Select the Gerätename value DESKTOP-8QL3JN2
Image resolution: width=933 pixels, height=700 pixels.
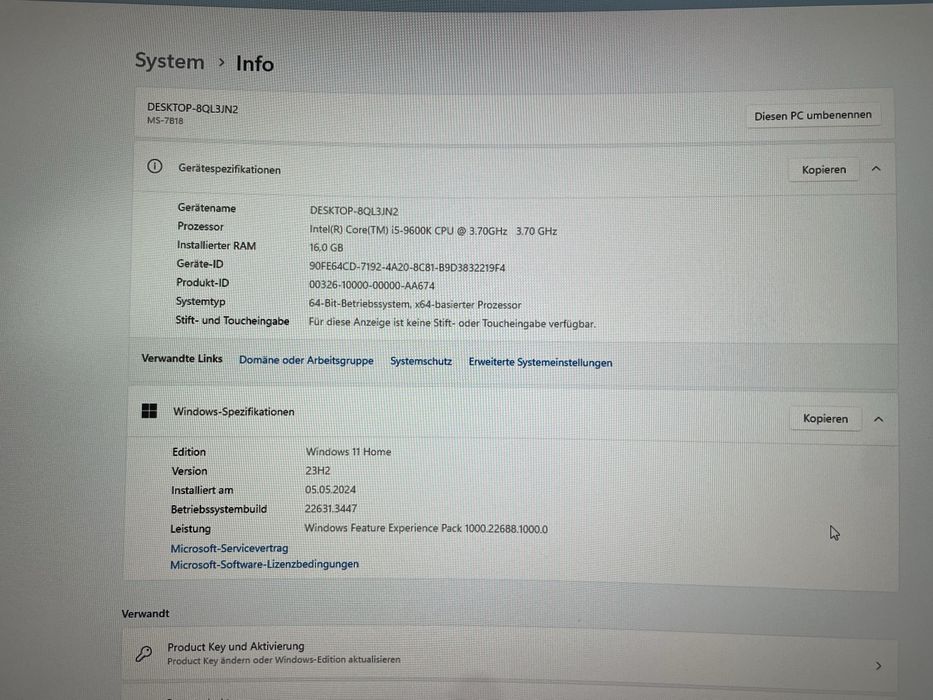354,211
